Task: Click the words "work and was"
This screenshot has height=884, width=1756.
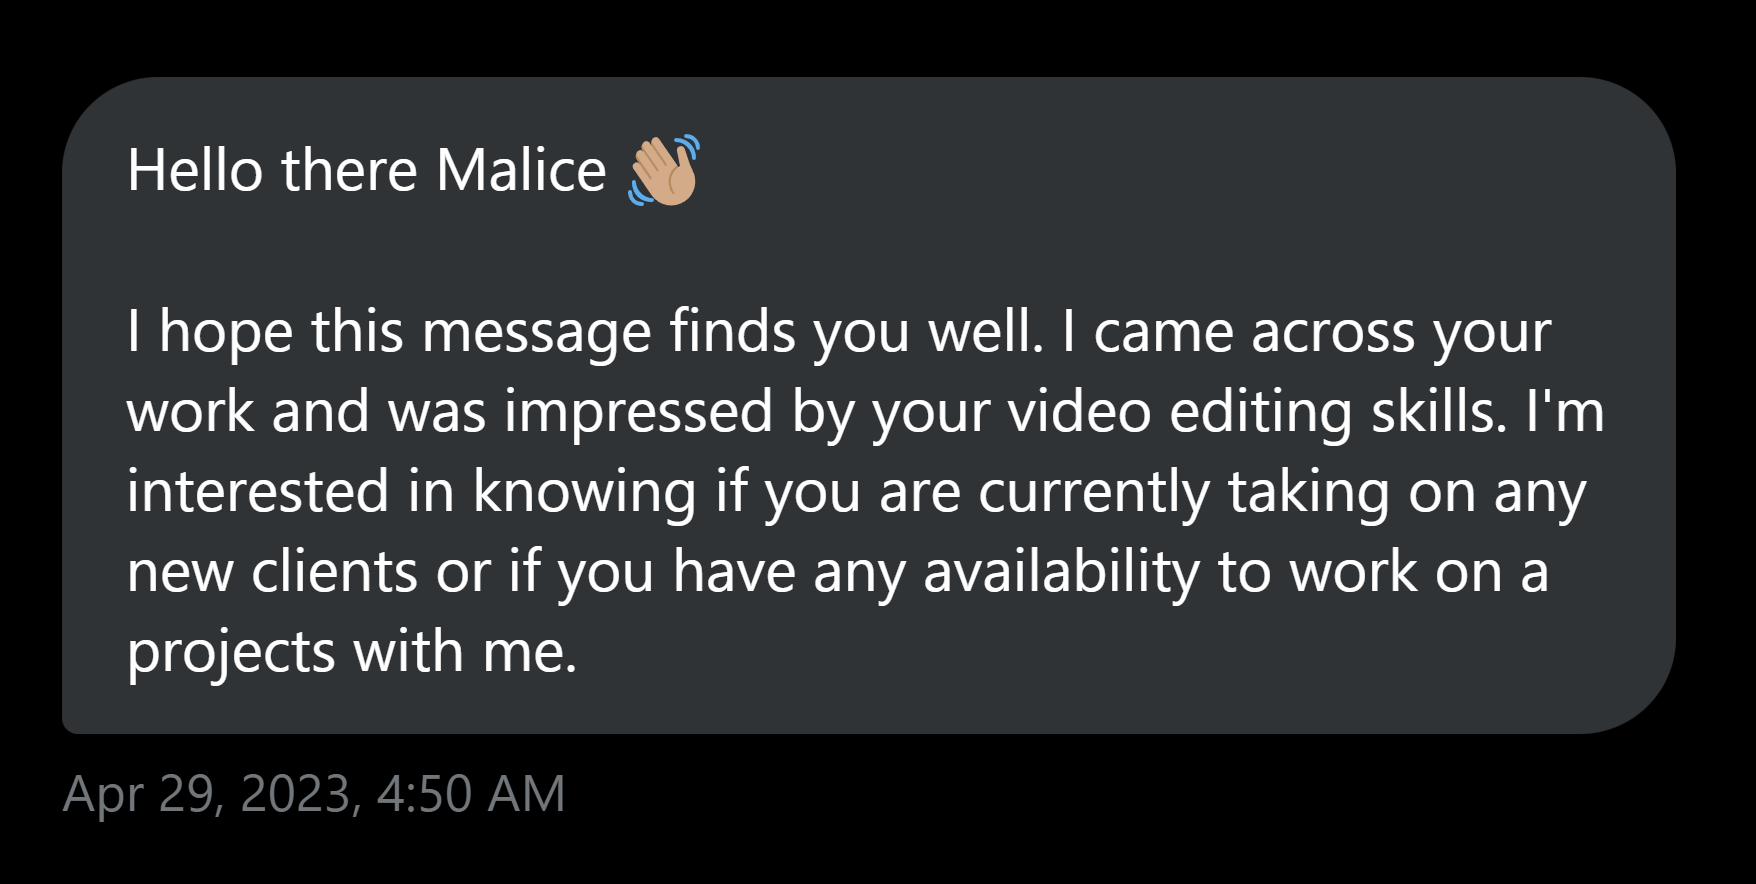Action: 306,412
